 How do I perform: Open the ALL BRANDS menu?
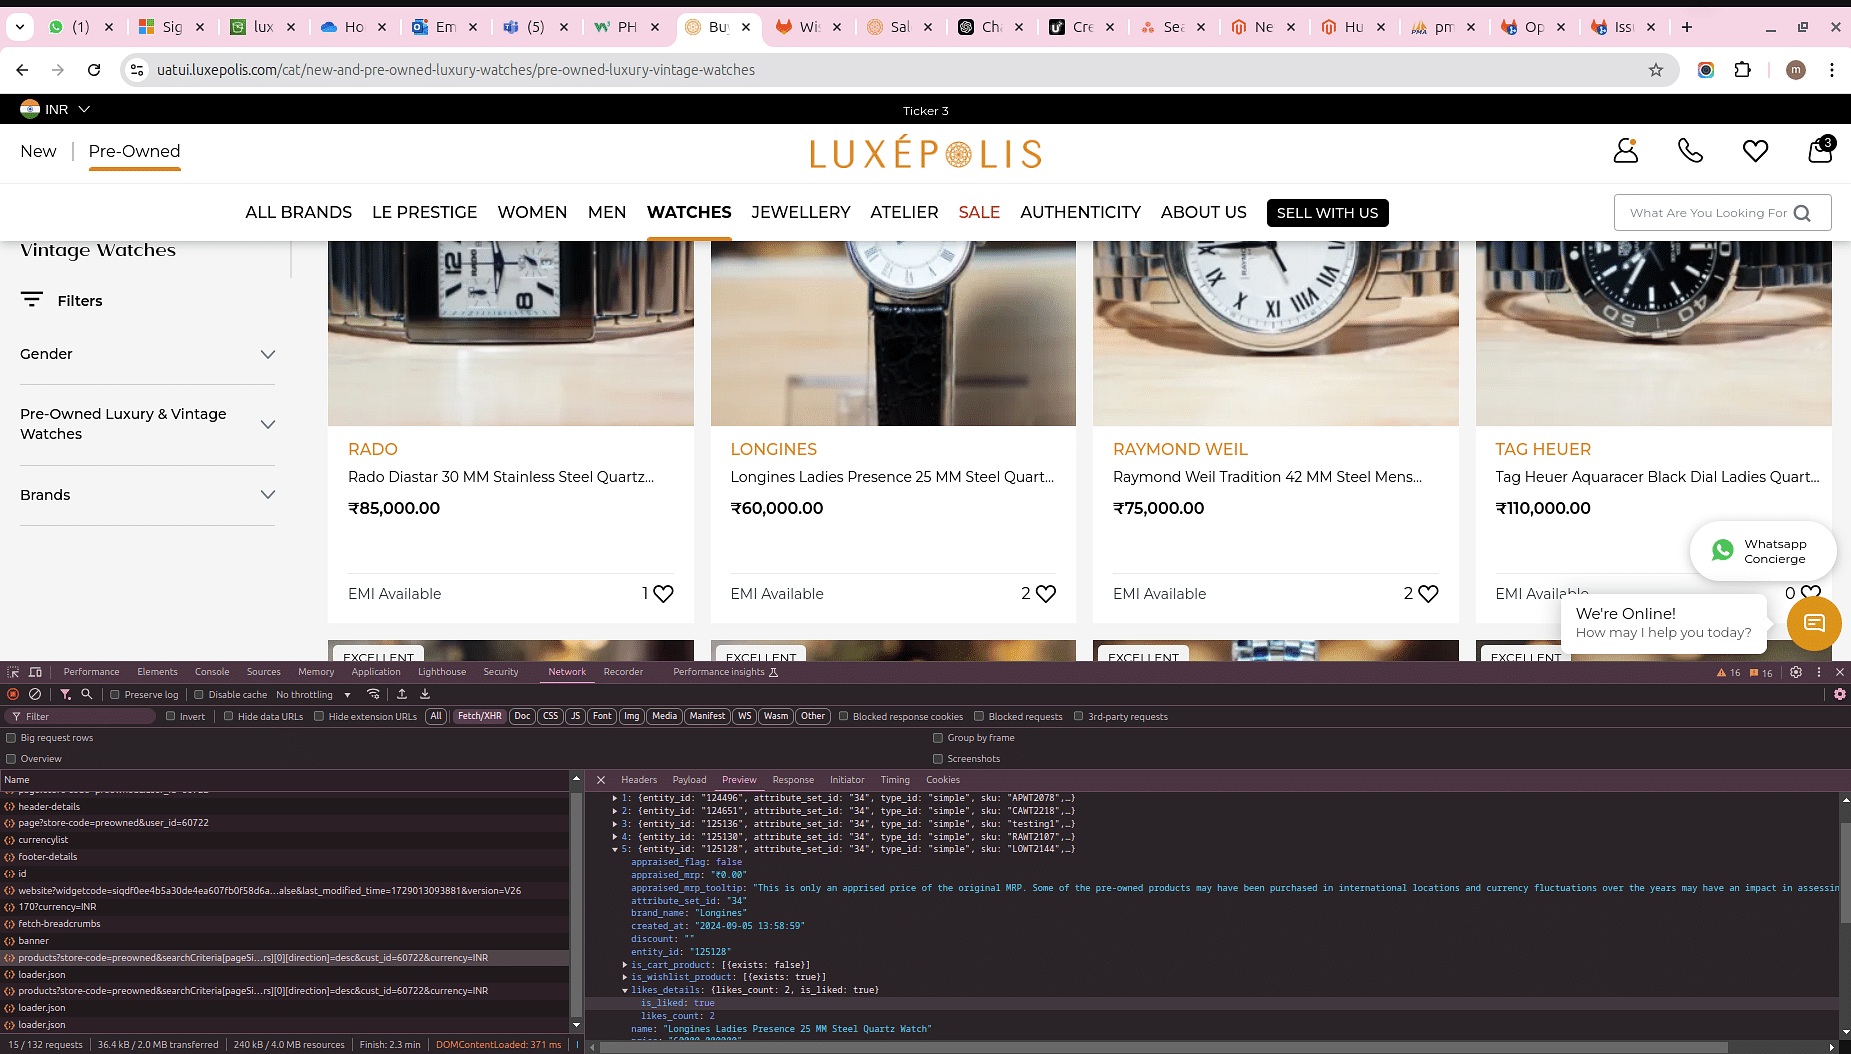pos(298,212)
